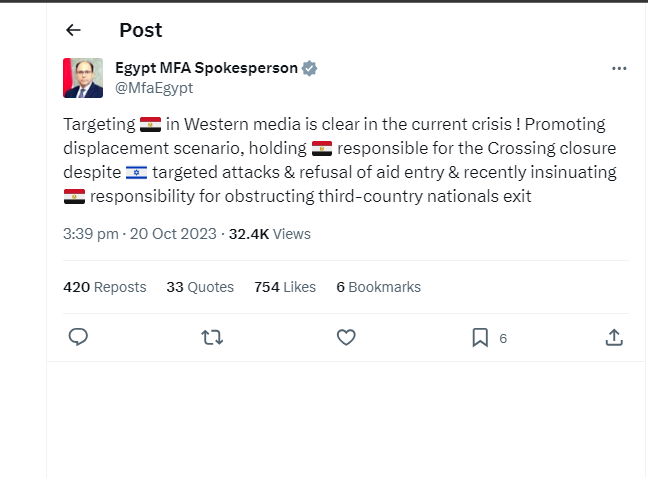
Task: Click the repost arrows icon
Action: (212, 338)
